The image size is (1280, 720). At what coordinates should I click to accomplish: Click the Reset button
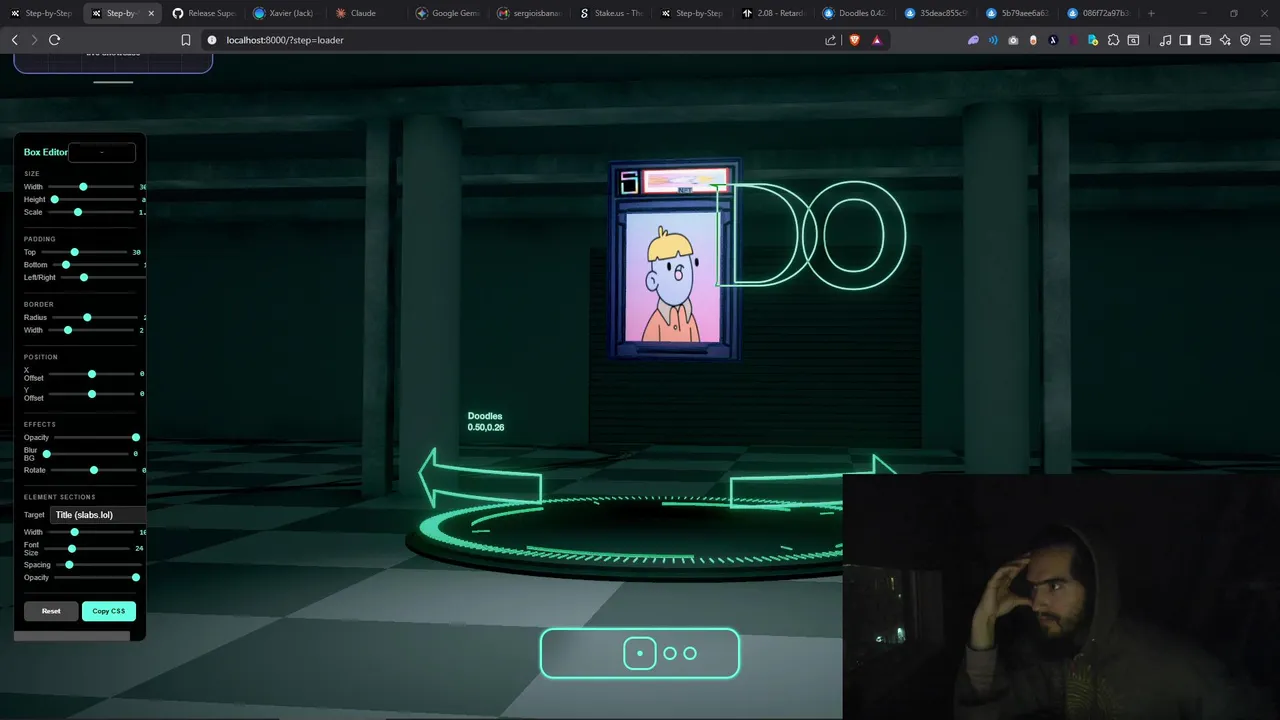[51, 611]
